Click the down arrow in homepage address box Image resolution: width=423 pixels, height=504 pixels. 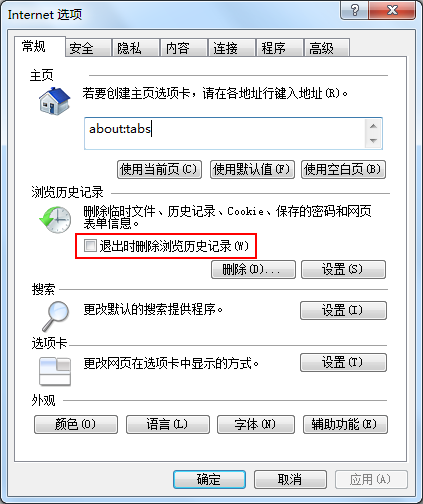point(373,141)
